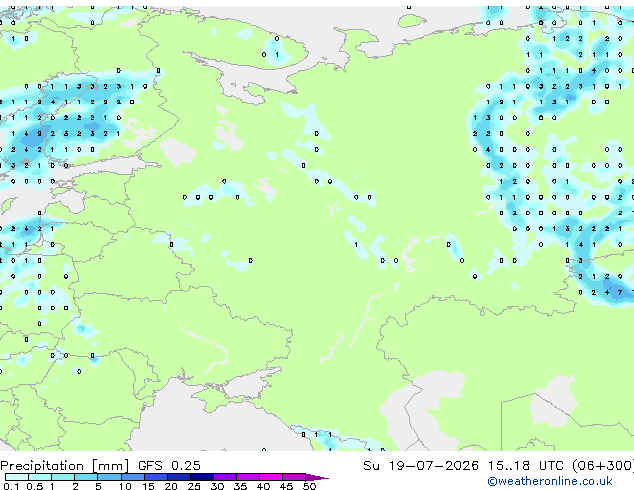
Task: Click the "0.1" legend scale label
Action: pos(11,486)
